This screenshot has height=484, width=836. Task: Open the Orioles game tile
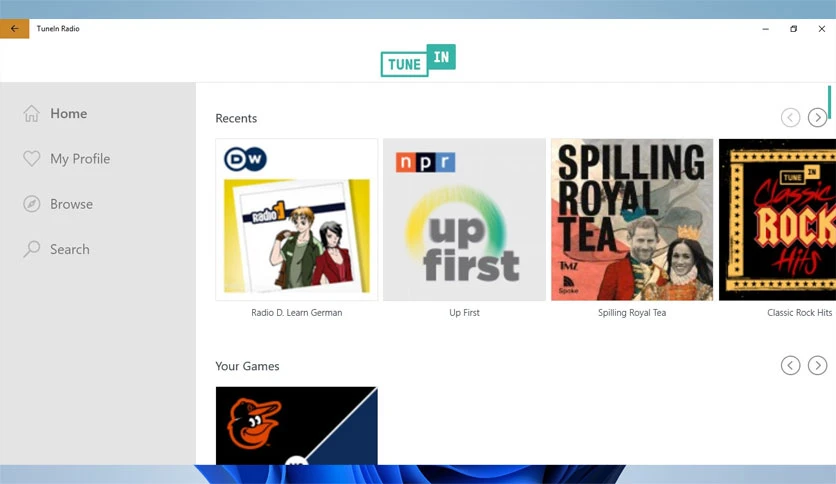(x=296, y=425)
